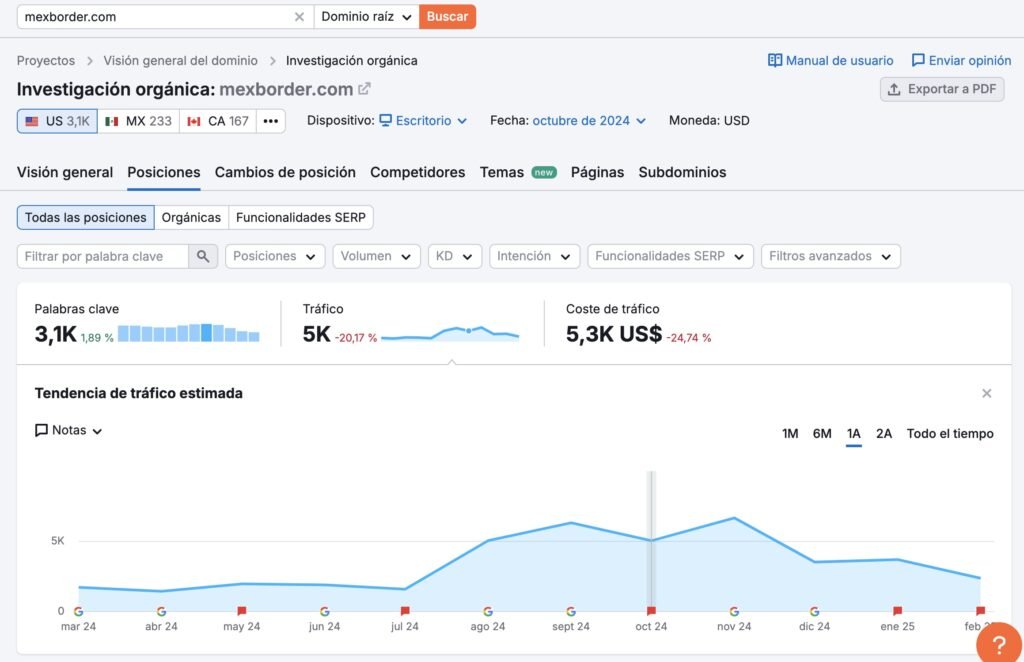Screen dimensions: 1024x662
Task: Click the keyword filter search icon
Action: [203, 257]
